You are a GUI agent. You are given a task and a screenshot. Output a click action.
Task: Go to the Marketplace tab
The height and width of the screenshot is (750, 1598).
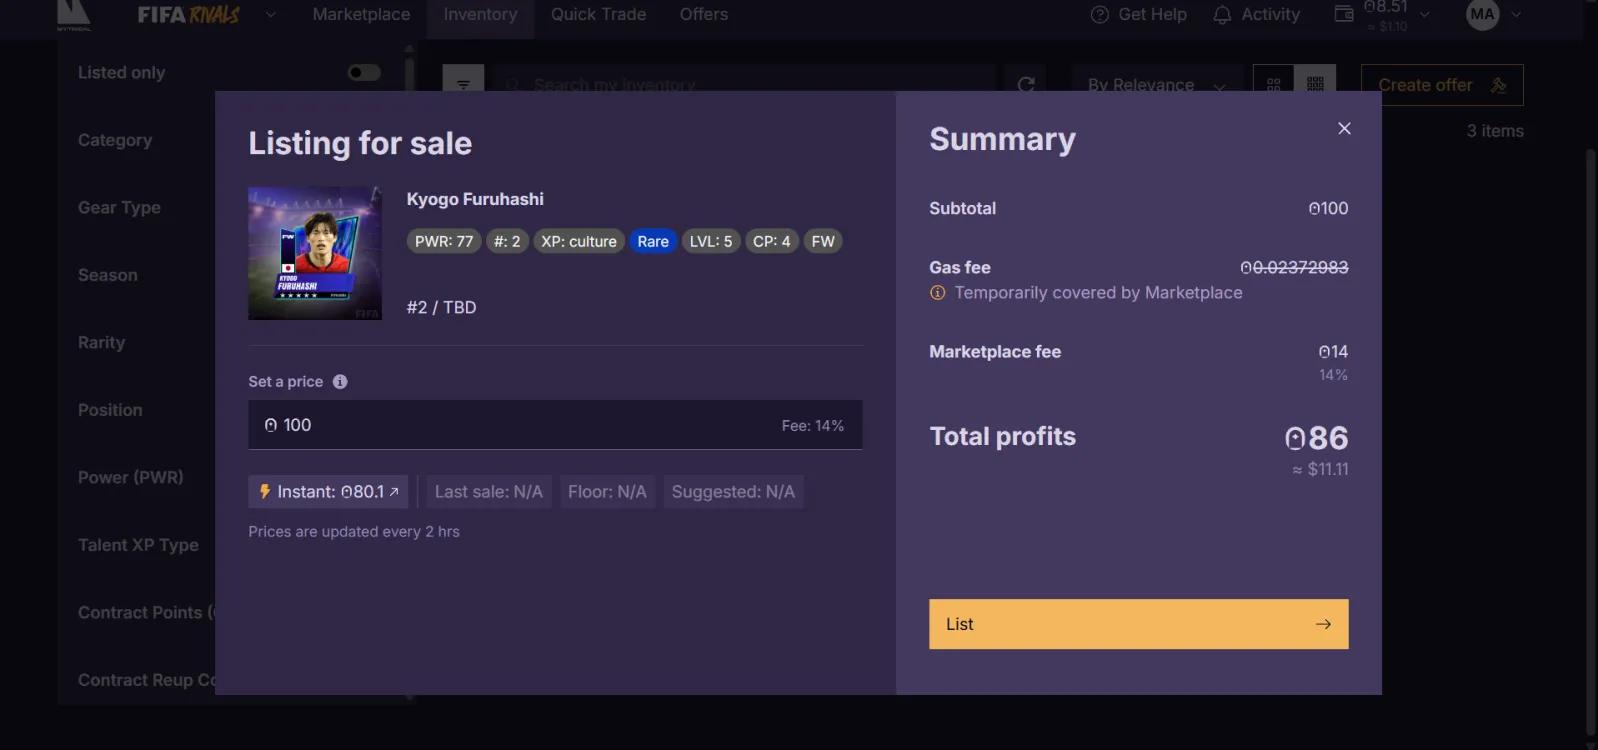[361, 15]
